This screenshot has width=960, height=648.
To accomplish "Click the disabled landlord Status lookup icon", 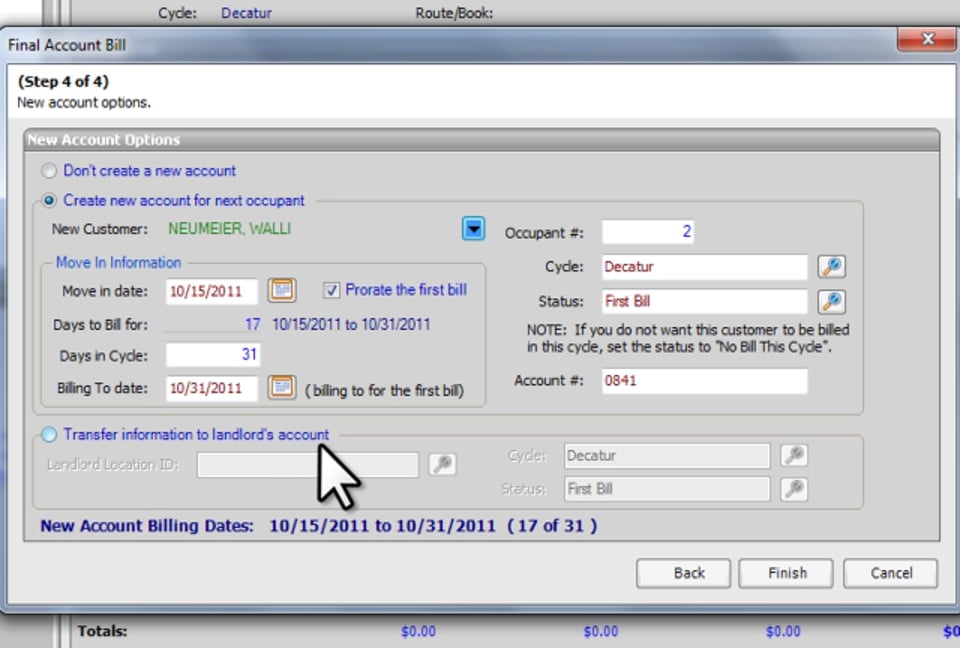I will (x=794, y=489).
